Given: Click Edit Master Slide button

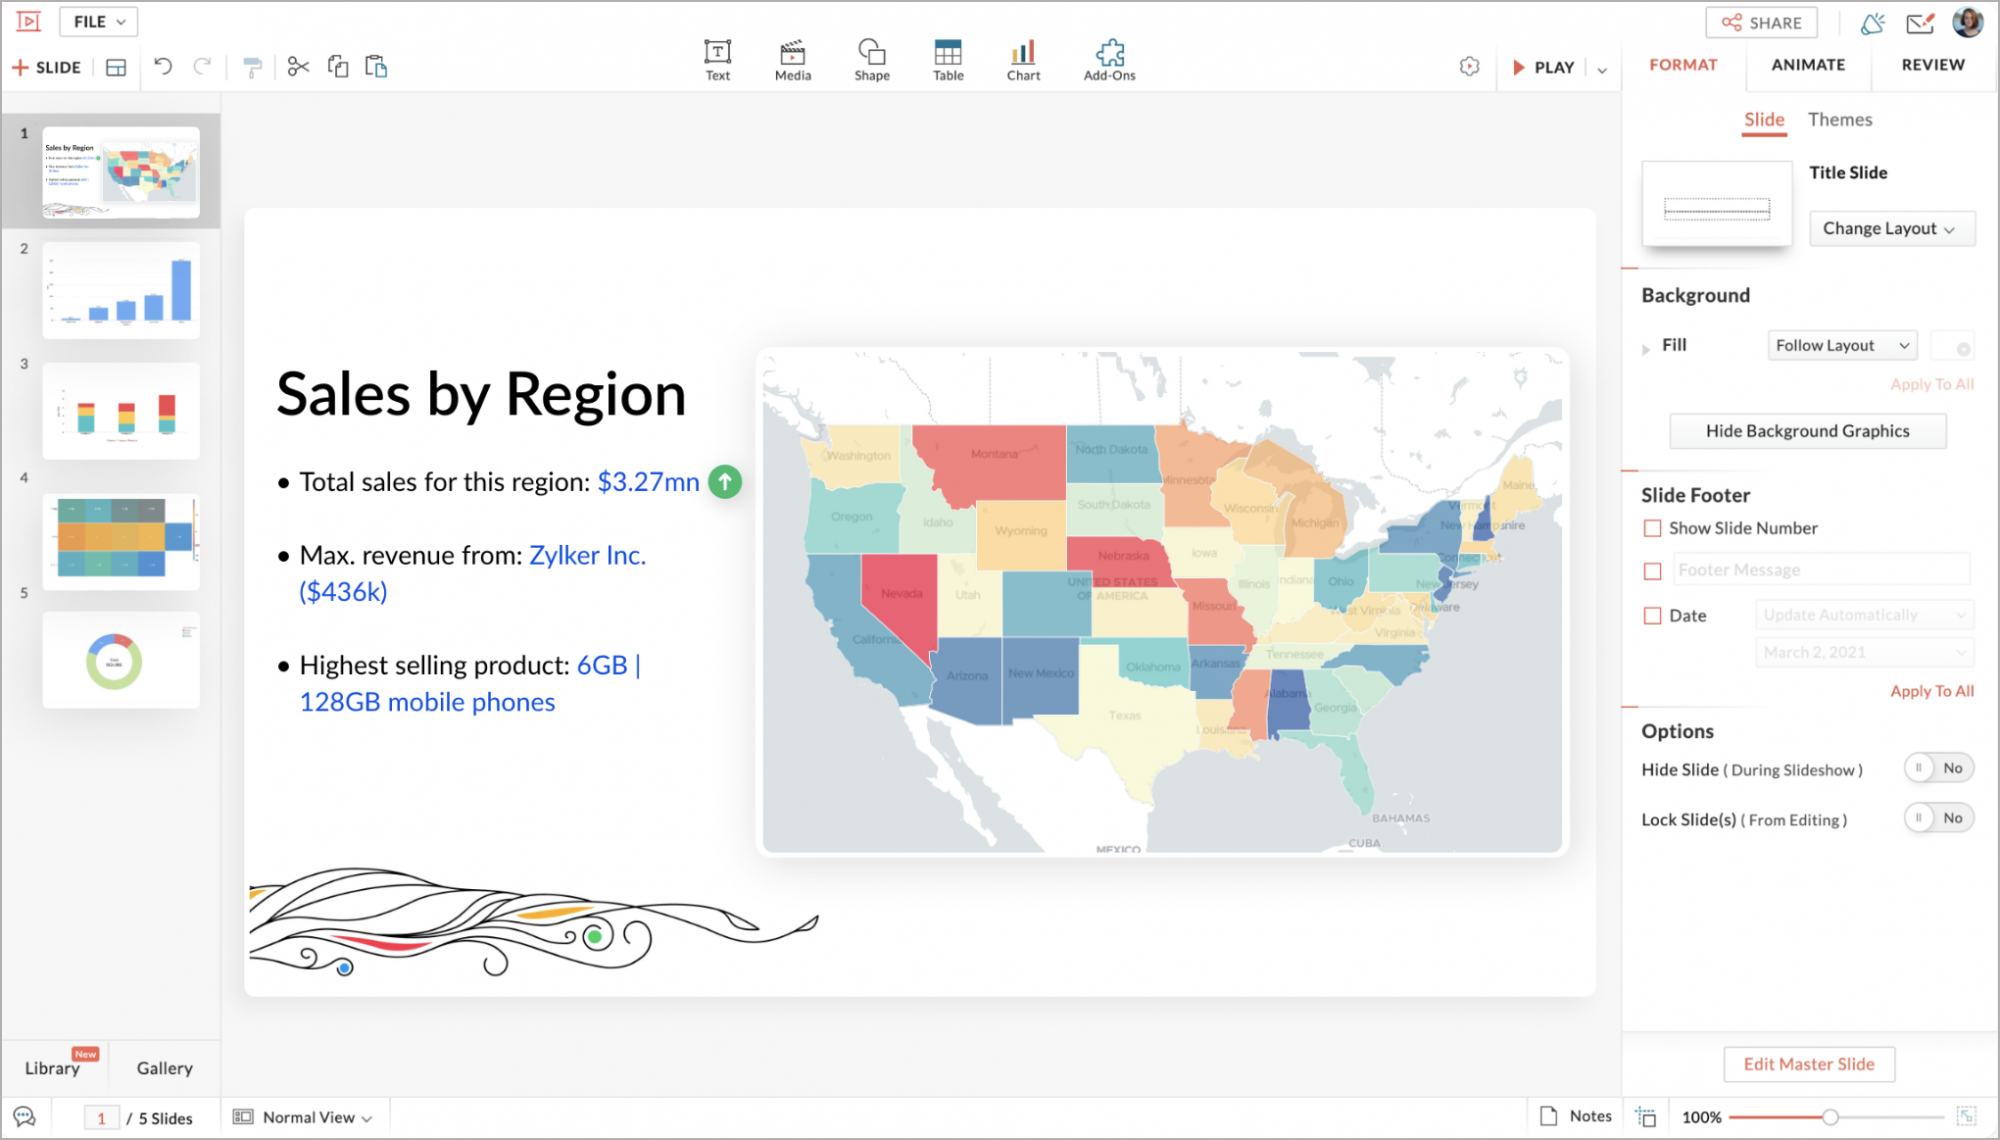Looking at the screenshot, I should [x=1808, y=1064].
